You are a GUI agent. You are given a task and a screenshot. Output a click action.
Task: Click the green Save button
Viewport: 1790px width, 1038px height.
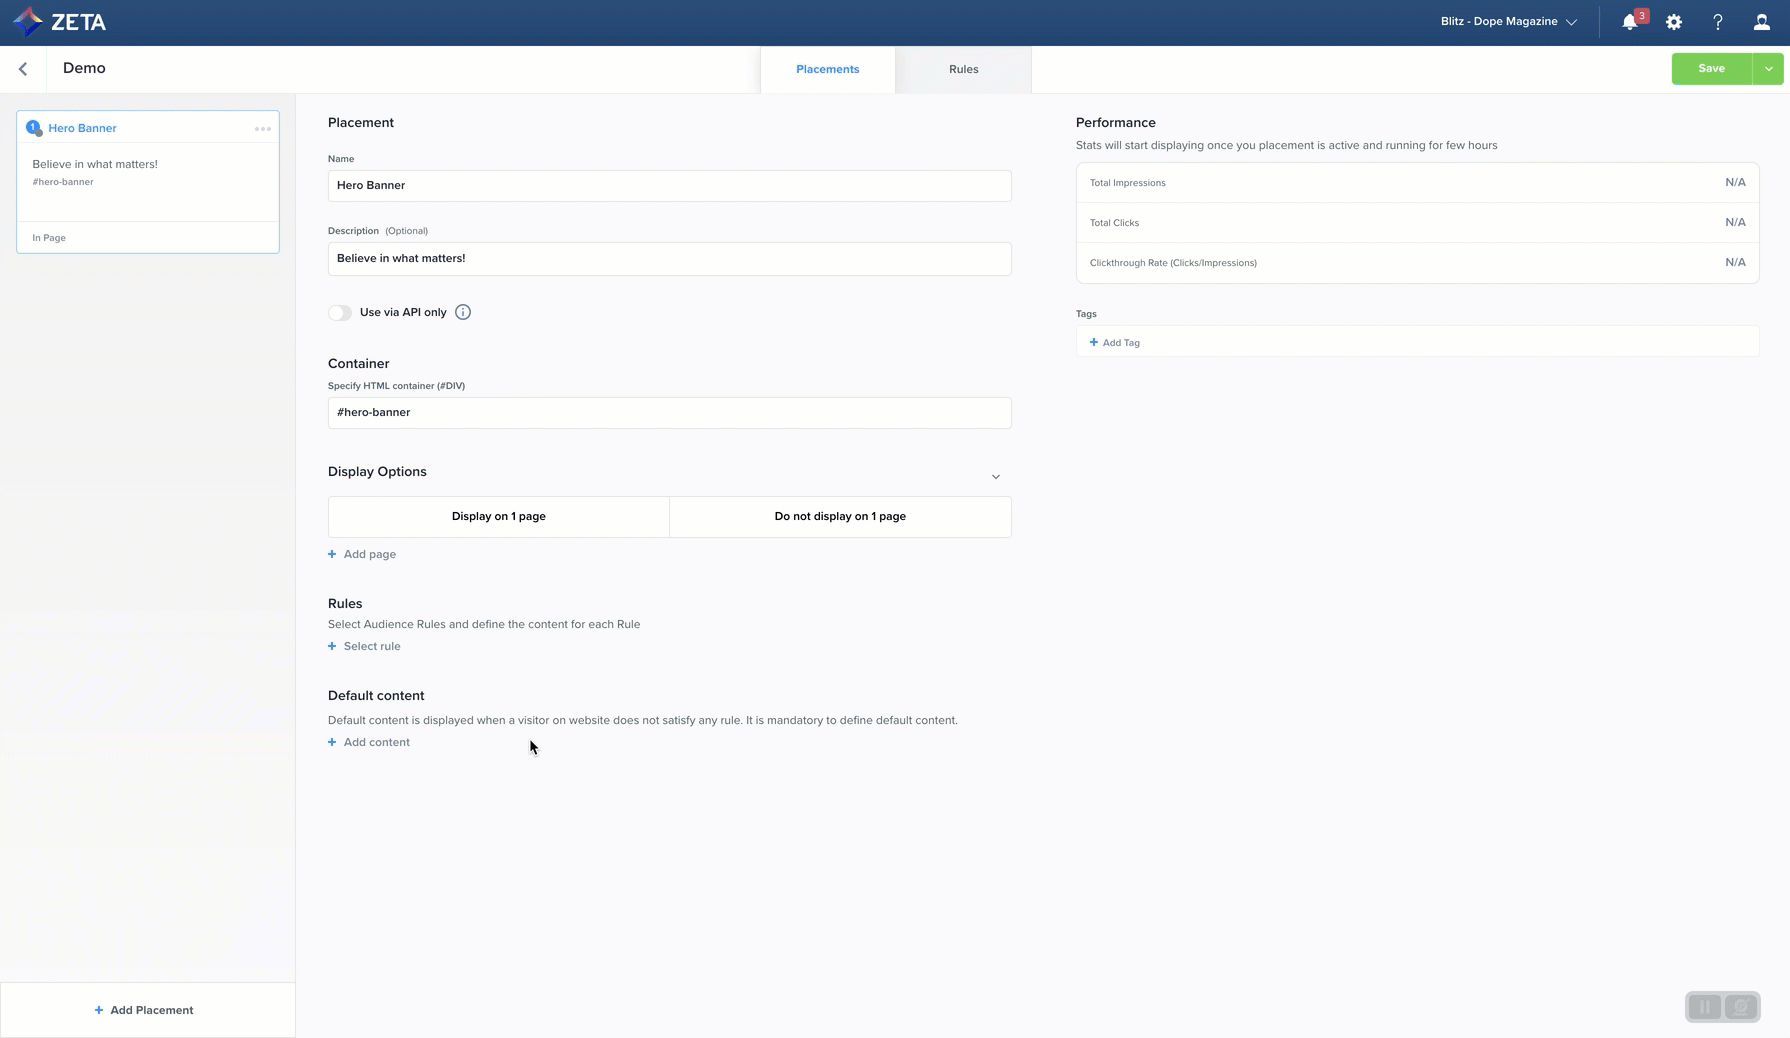[1711, 69]
